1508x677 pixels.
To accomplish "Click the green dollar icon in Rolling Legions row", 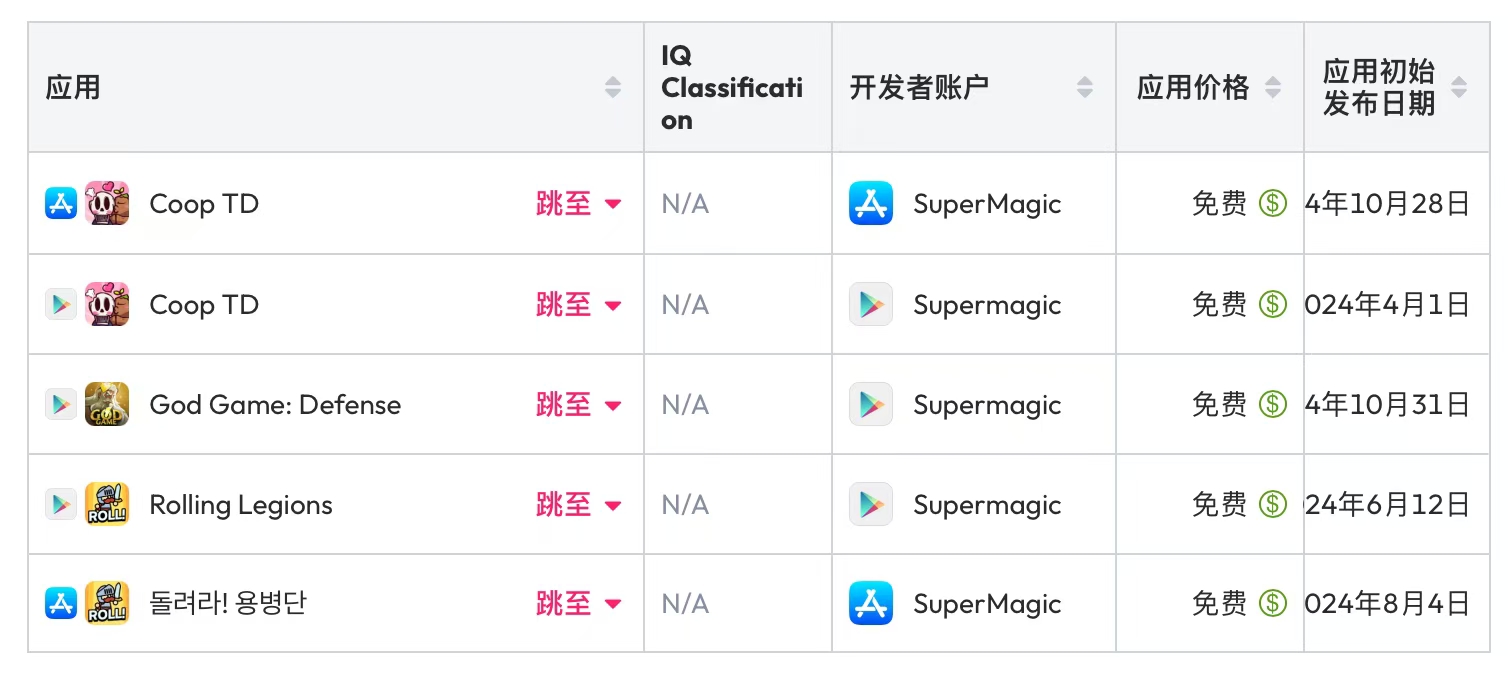I will [x=1272, y=504].
